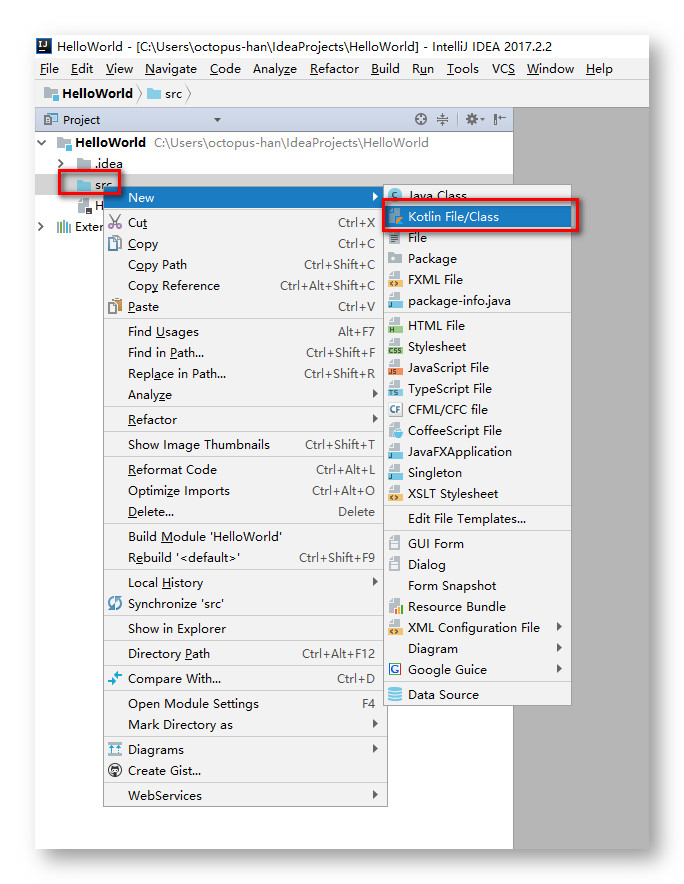684x884 pixels.
Task: Expand the WebServices submenu
Action: 376,794
